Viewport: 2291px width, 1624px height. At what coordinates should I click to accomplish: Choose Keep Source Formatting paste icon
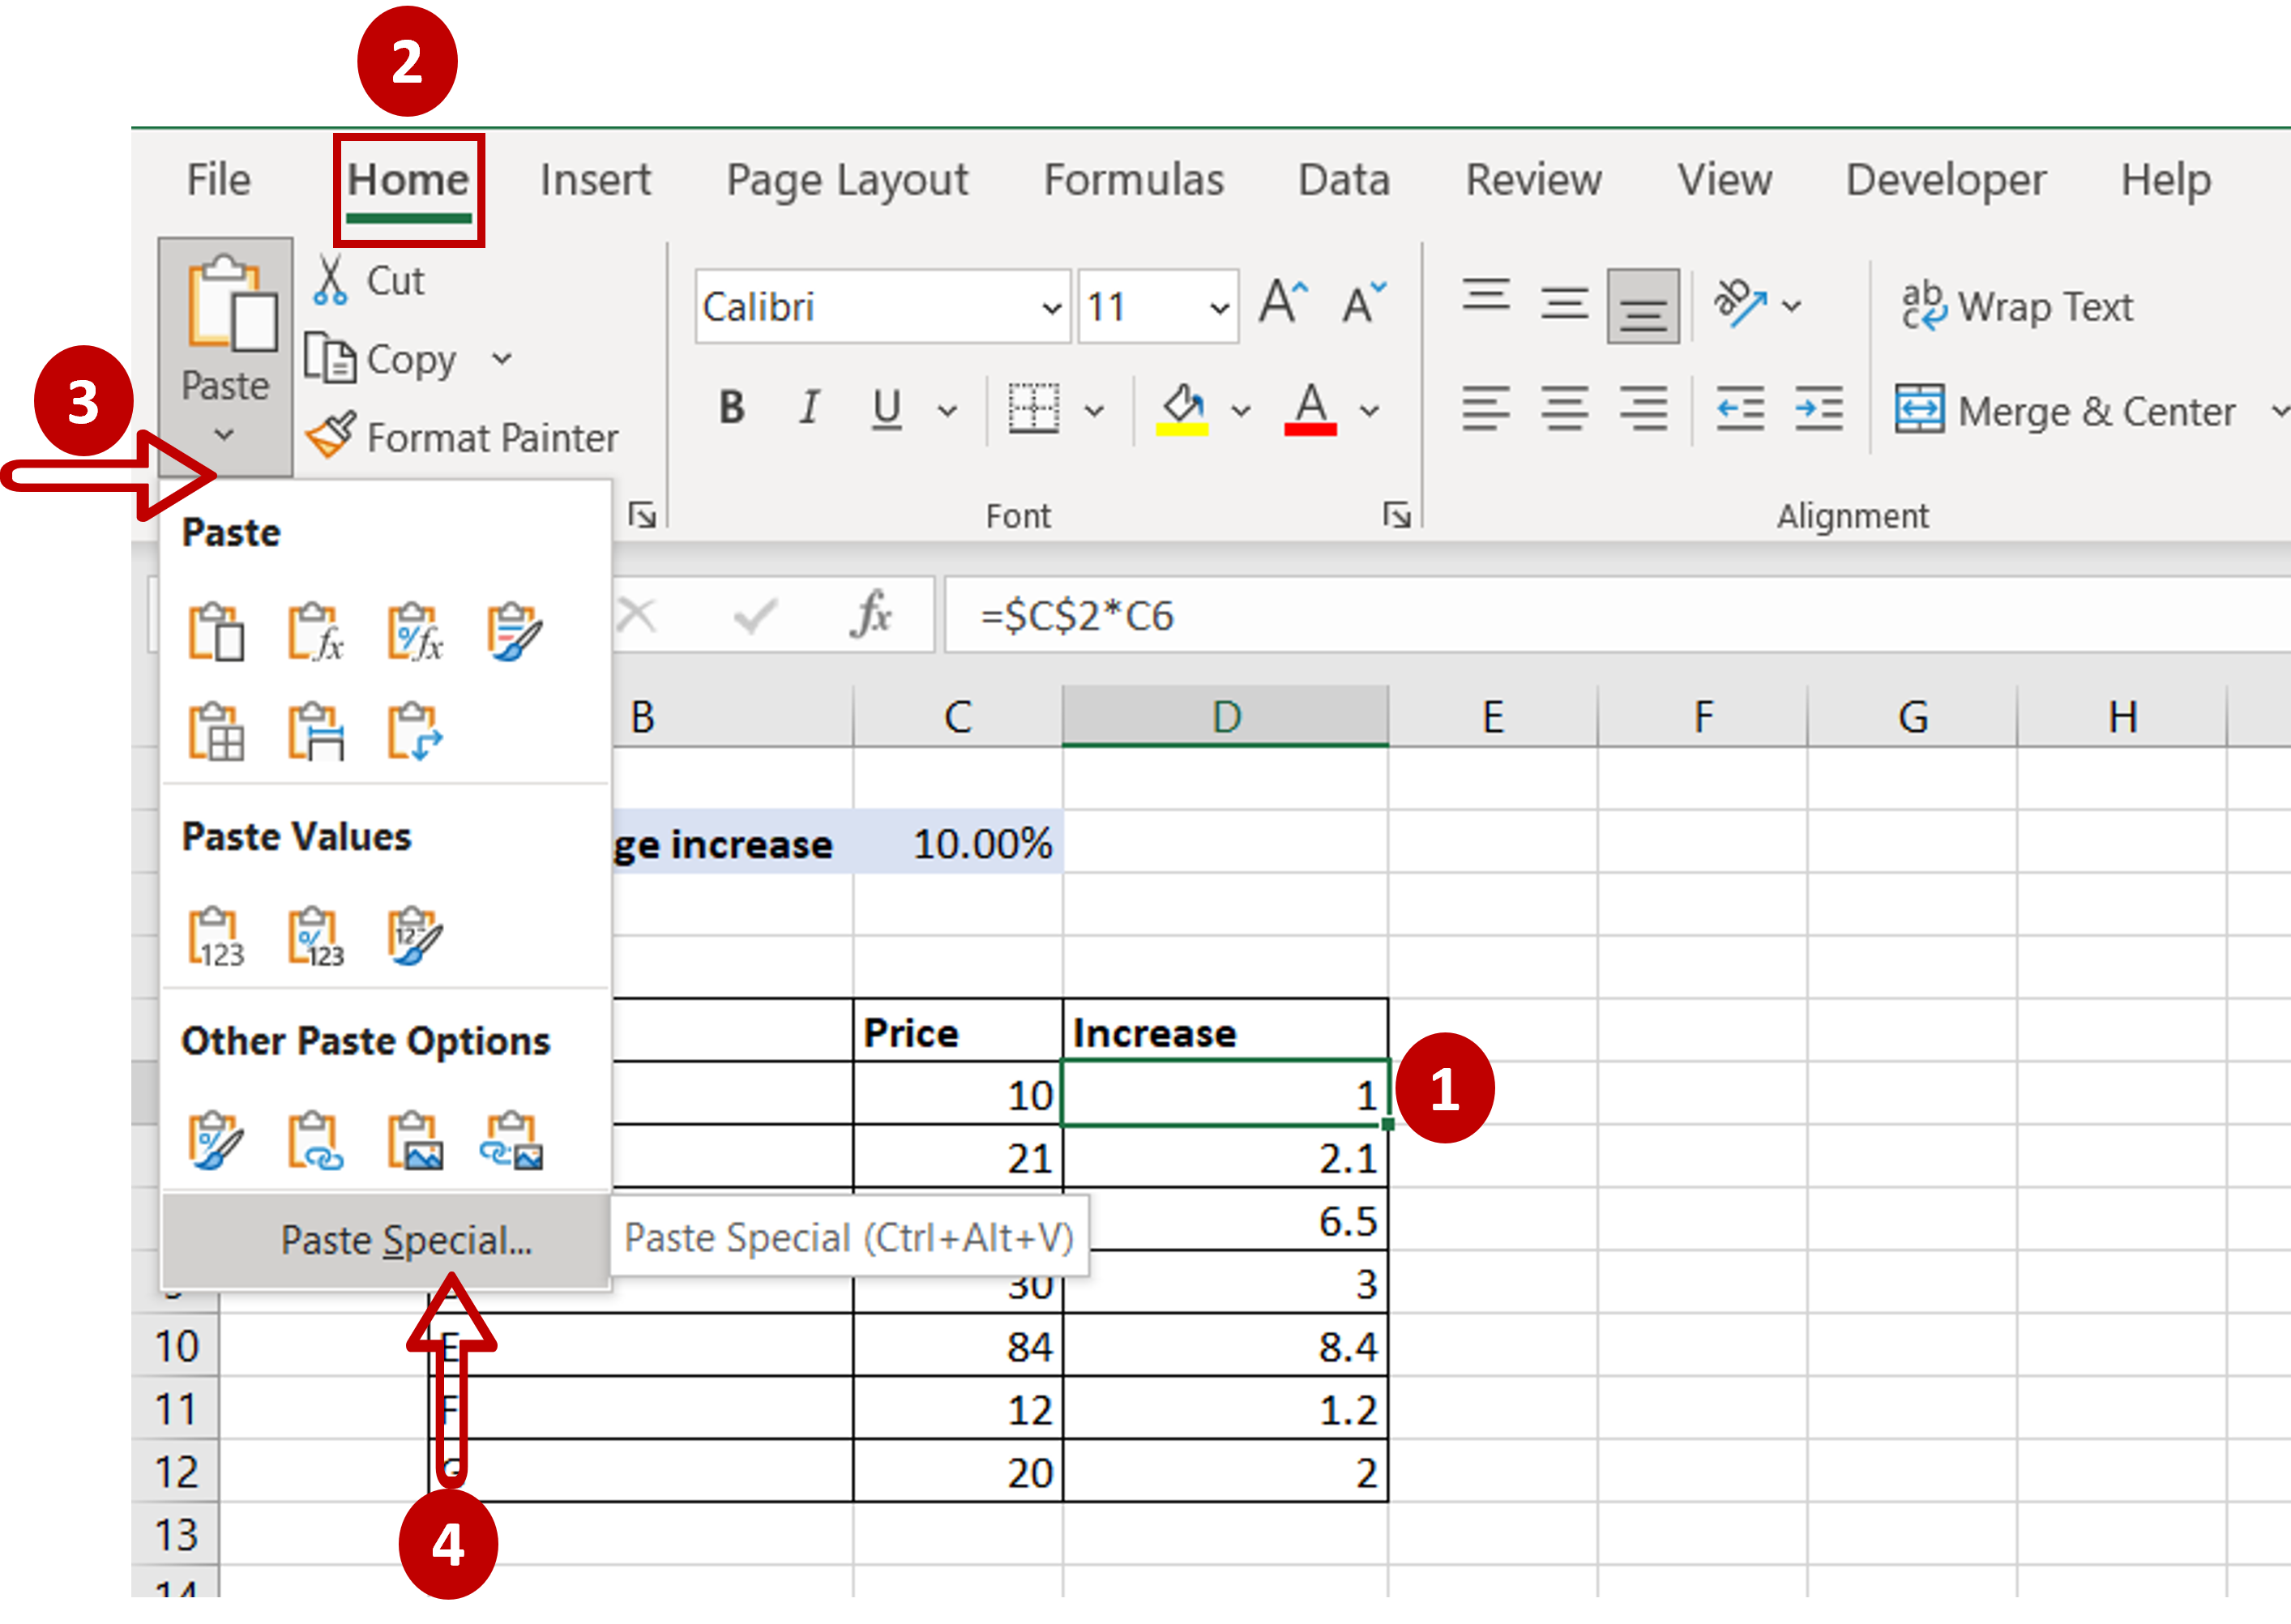click(x=514, y=631)
